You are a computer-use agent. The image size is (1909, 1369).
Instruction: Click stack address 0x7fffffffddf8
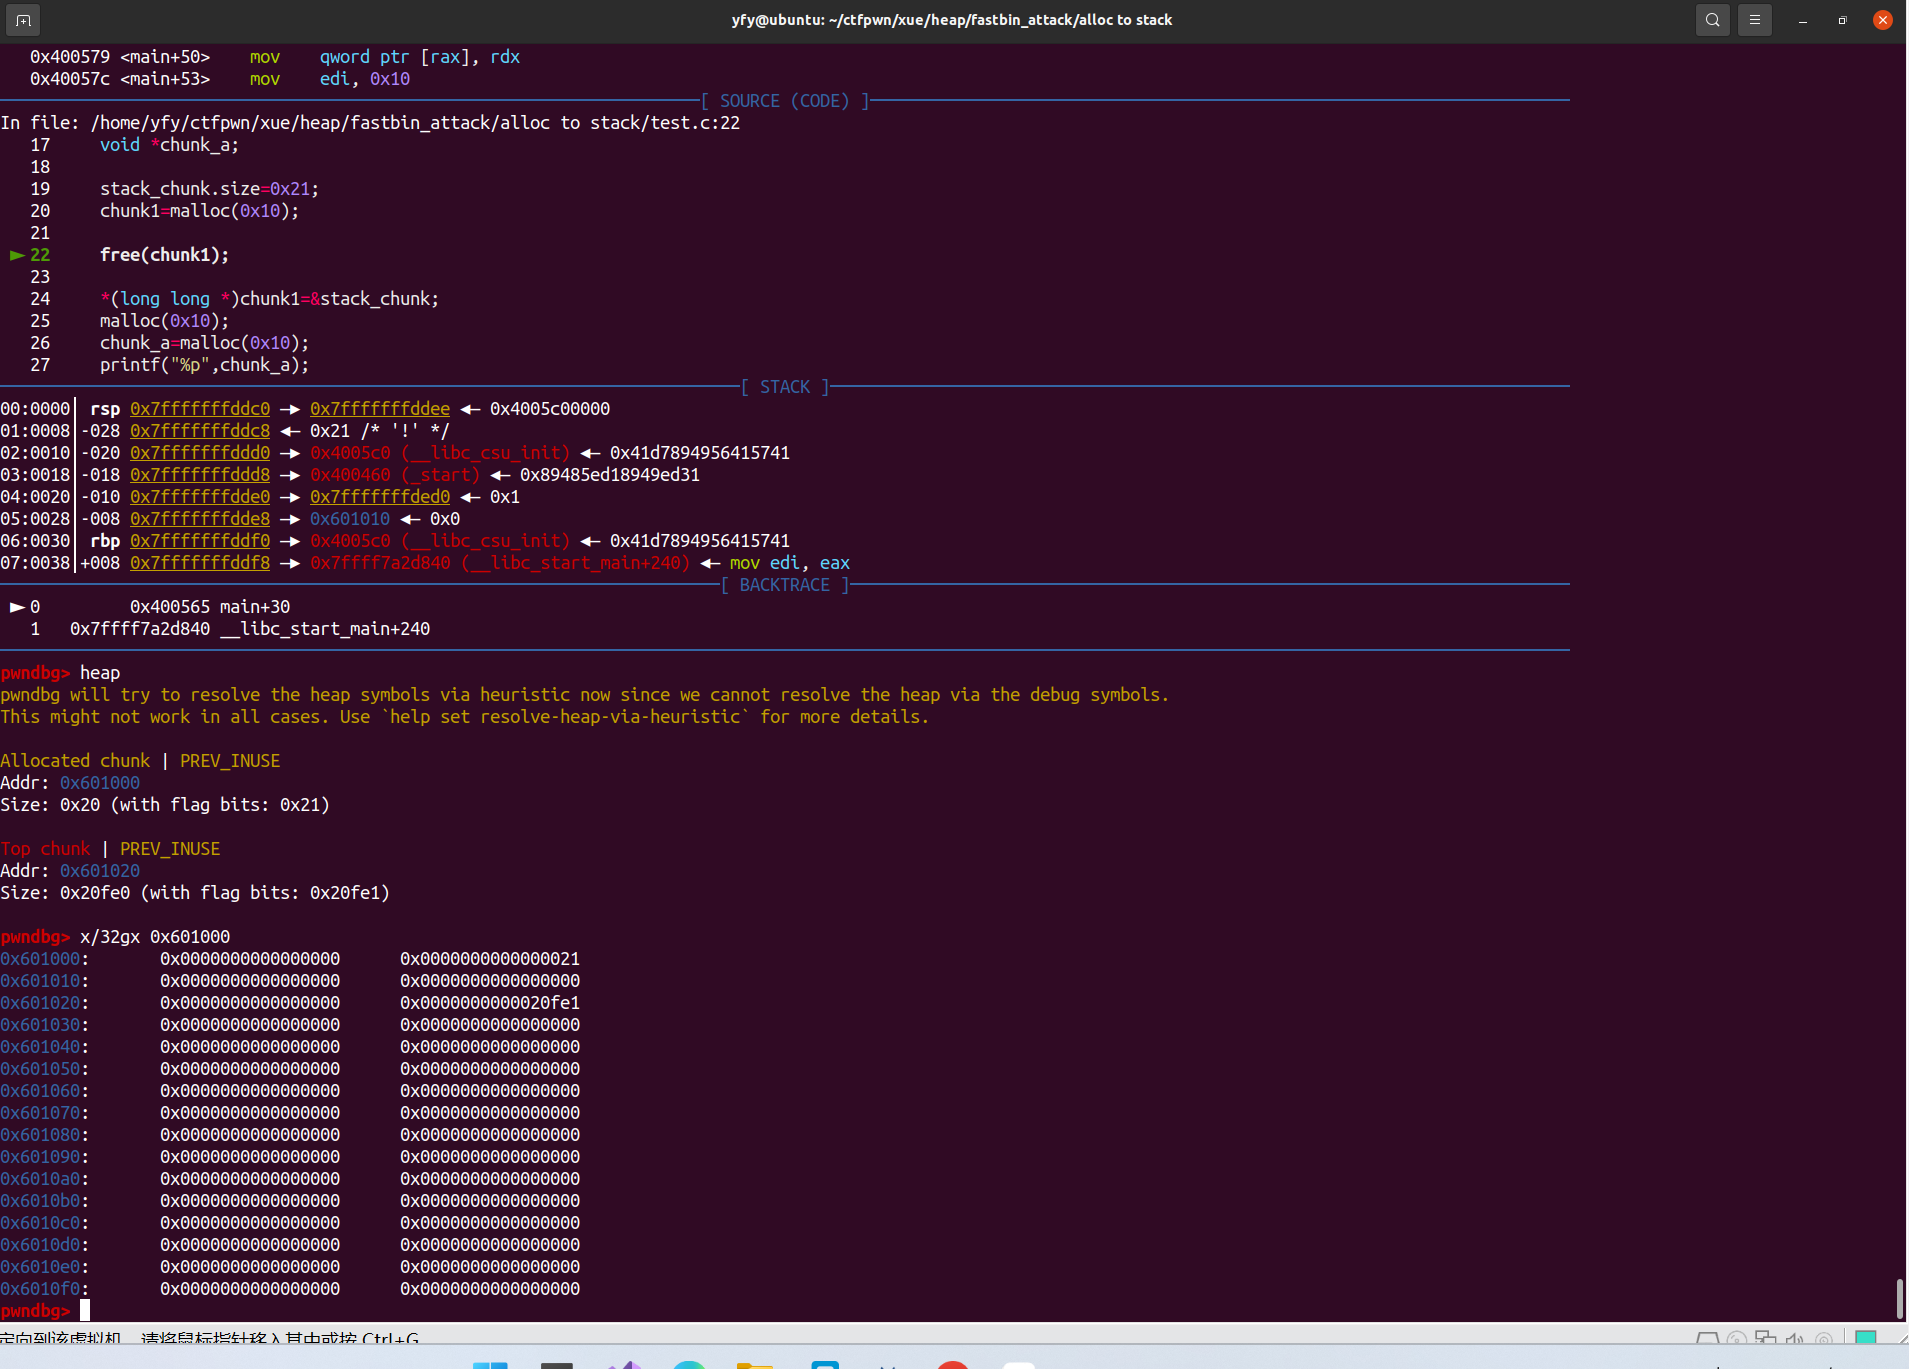(200, 563)
